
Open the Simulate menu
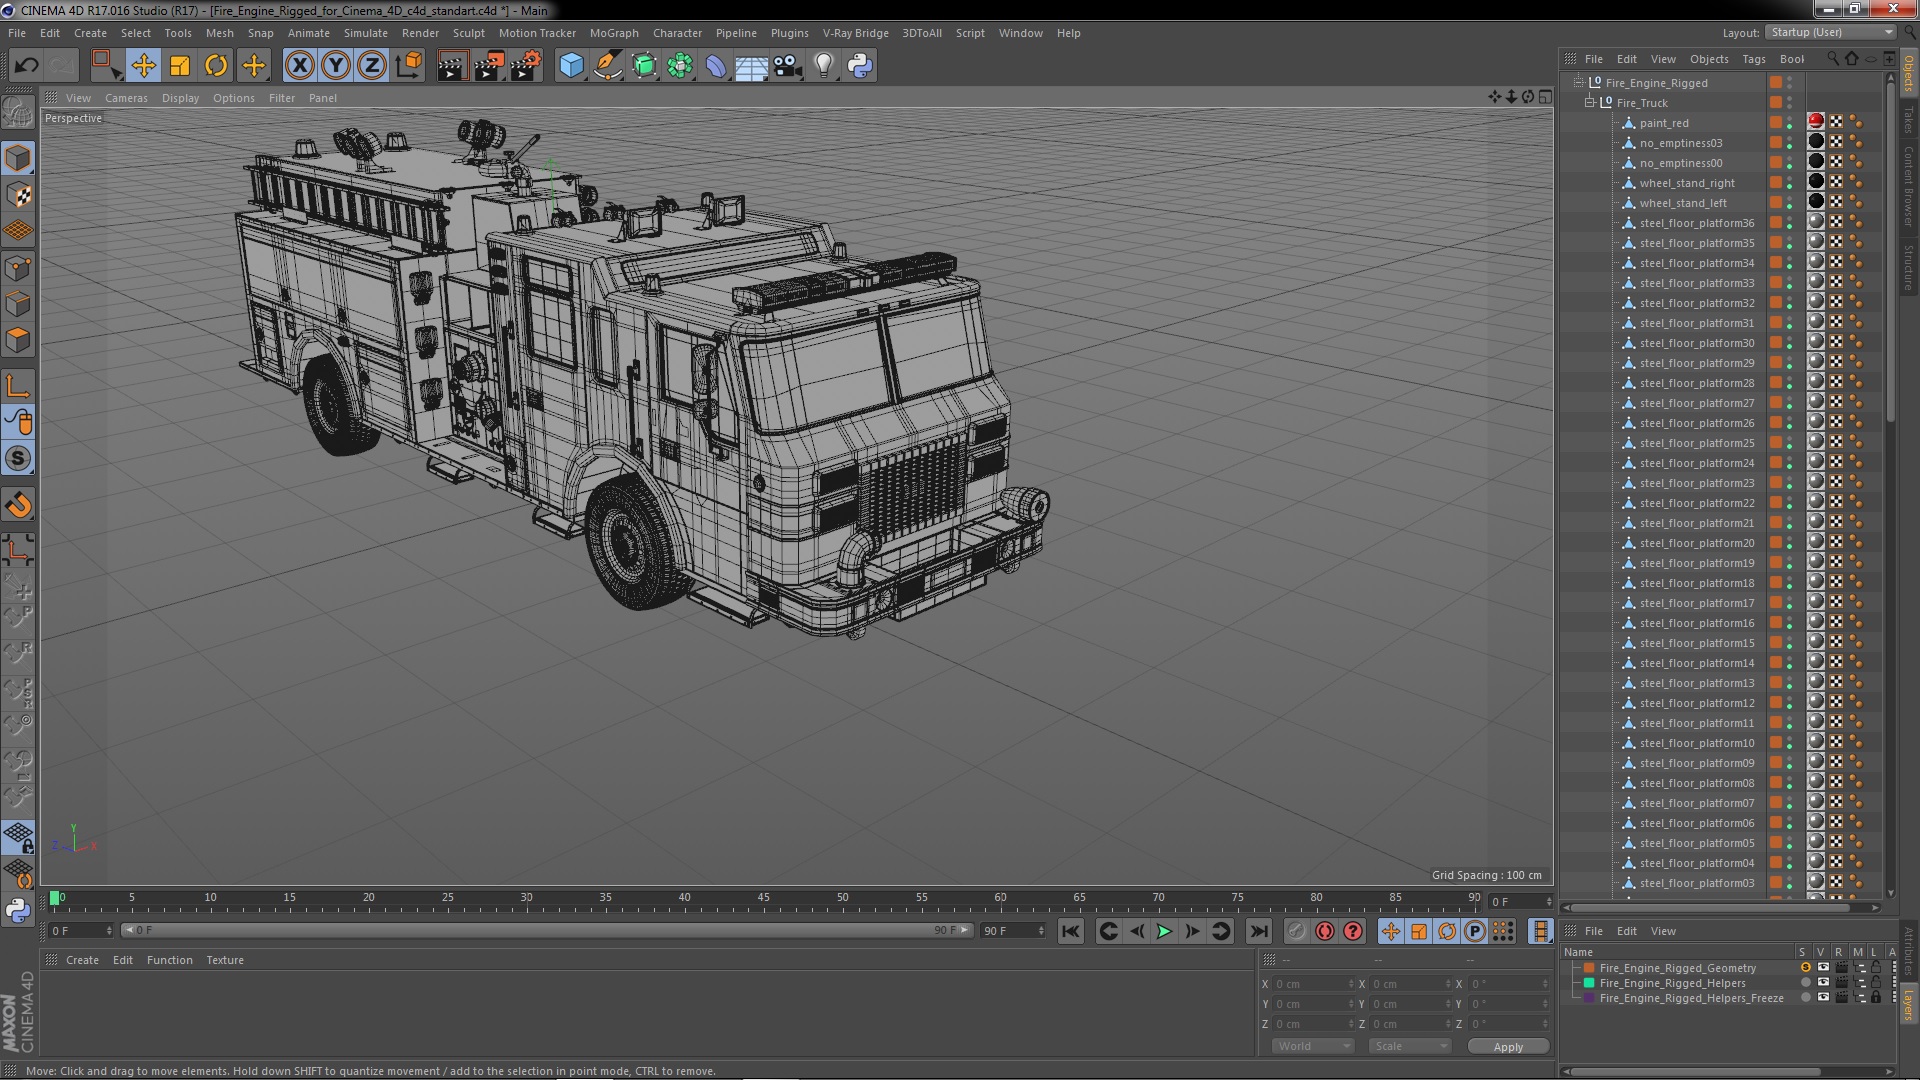(366, 33)
